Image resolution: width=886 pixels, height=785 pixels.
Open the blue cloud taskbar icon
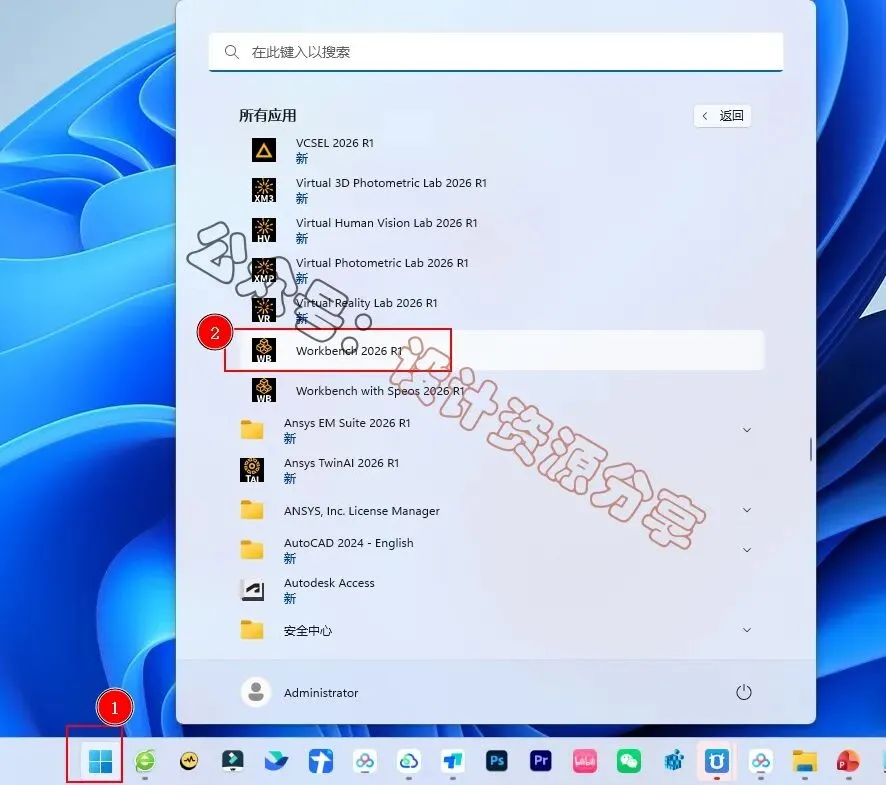(x=409, y=761)
